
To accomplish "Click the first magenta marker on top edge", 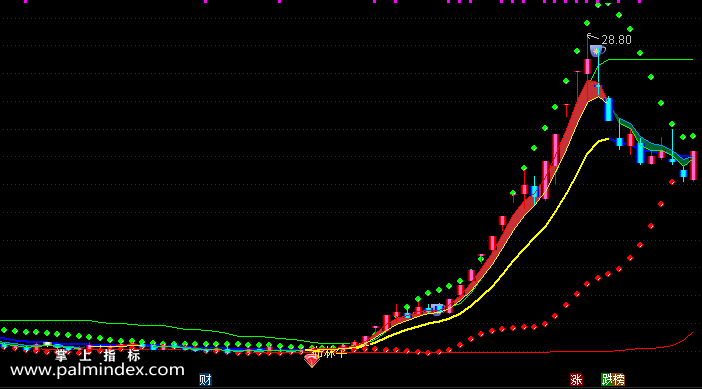I will 26,1.
